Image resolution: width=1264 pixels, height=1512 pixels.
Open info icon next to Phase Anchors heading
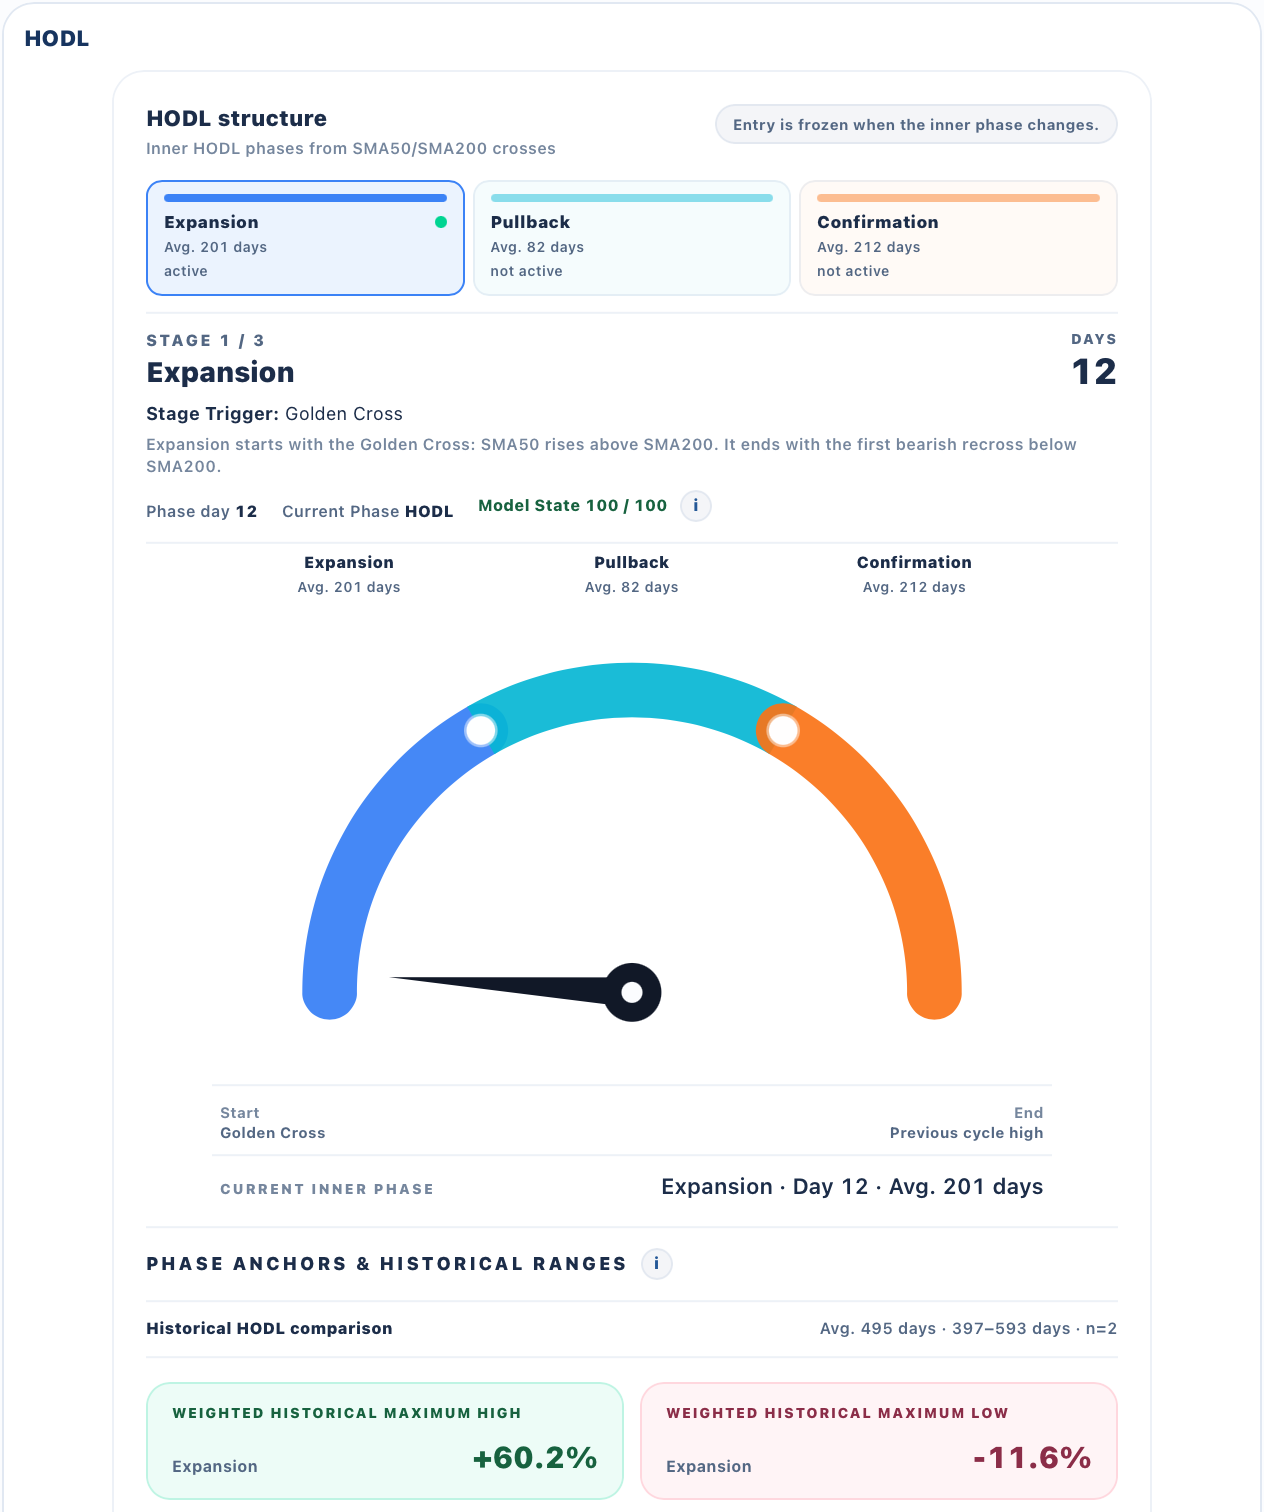pos(657,1264)
